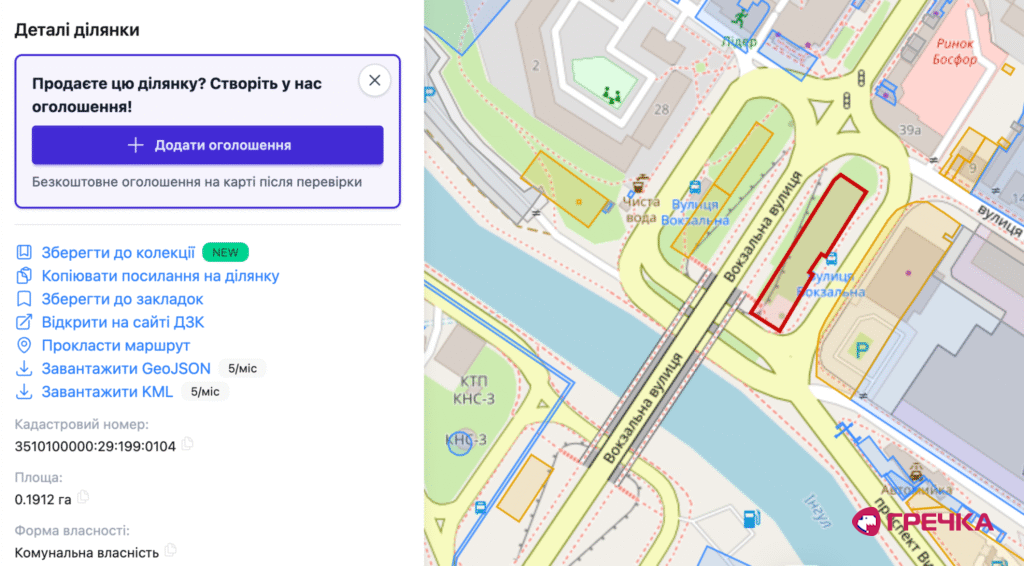The width and height of the screenshot is (1024, 566).
Task: Click the bookmark icon beside Зберегти до колекції
Action: coord(24,253)
